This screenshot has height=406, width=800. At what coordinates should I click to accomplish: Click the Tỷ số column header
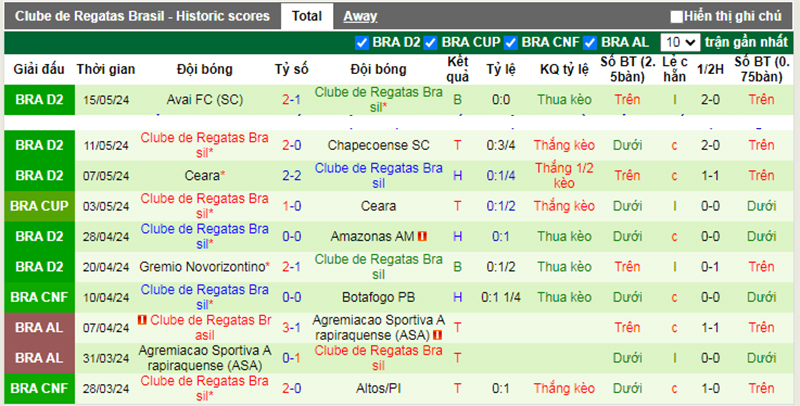tap(292, 69)
